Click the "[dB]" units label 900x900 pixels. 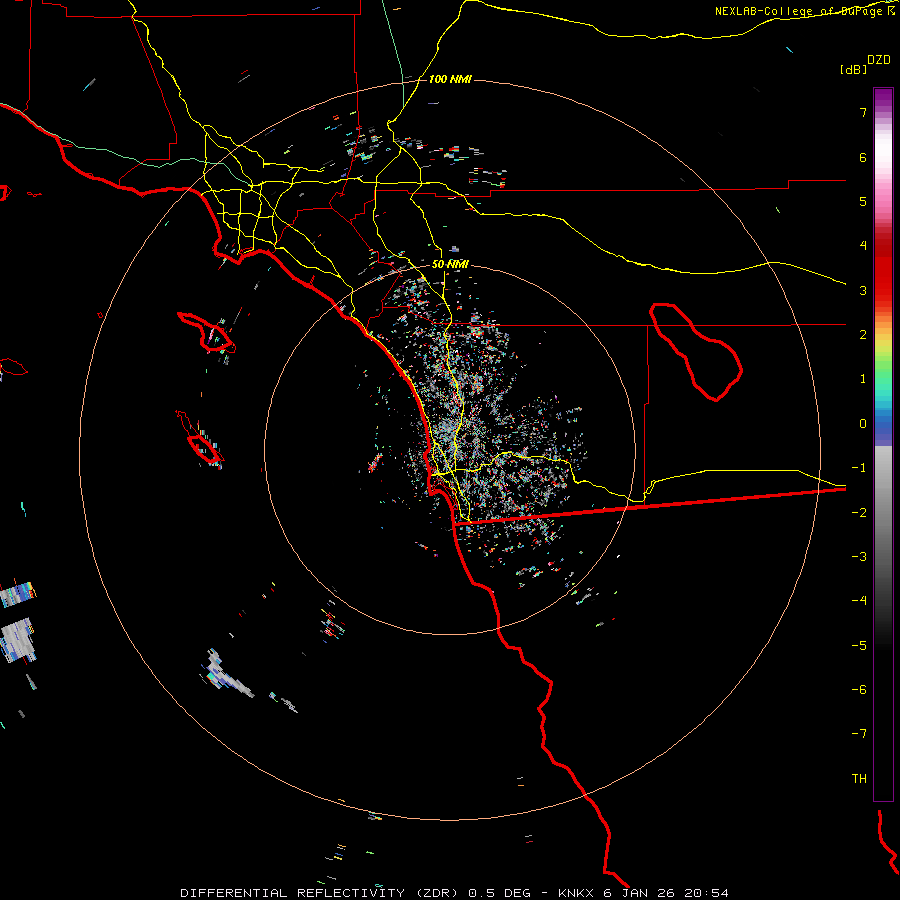click(x=853, y=69)
